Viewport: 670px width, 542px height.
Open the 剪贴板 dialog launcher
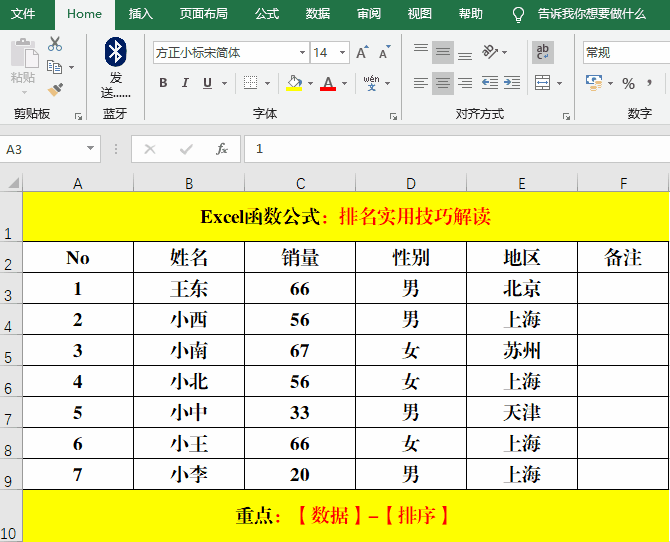tap(78, 116)
